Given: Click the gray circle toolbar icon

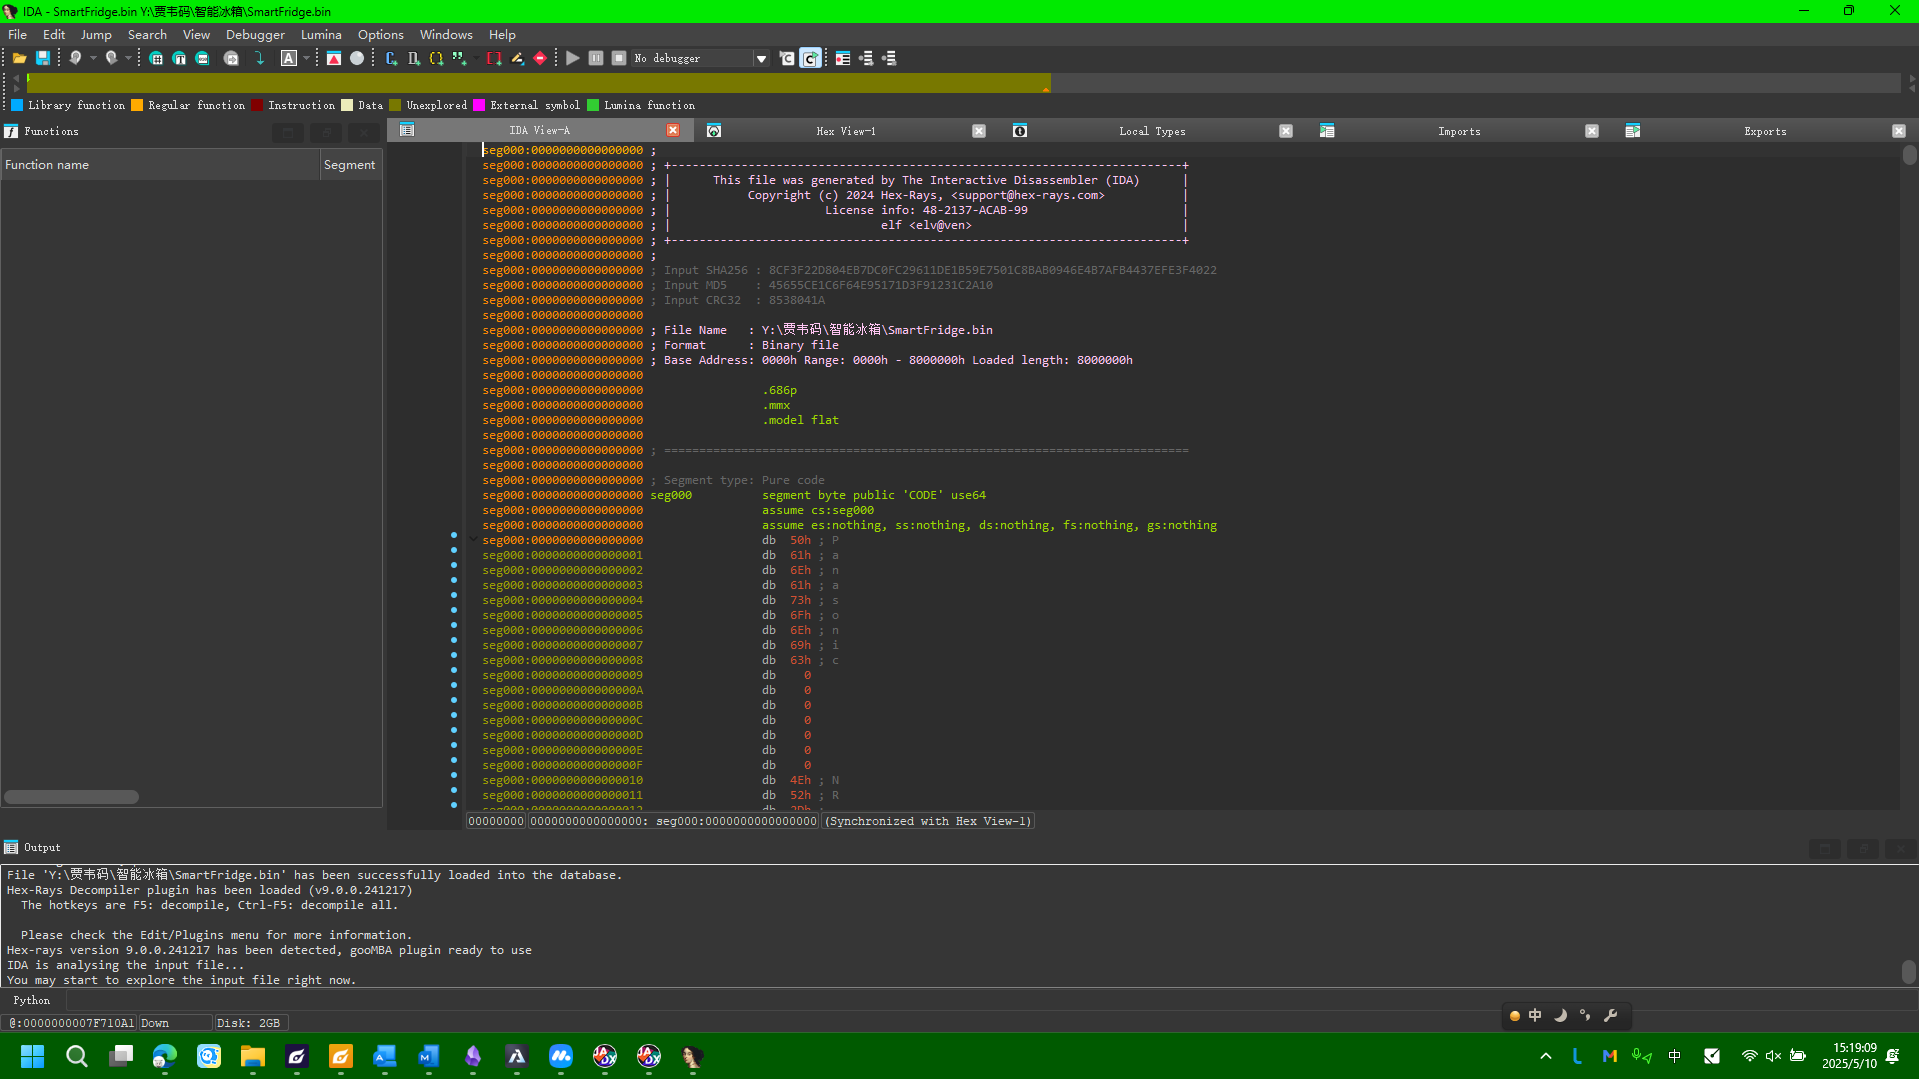Looking at the screenshot, I should 357,58.
